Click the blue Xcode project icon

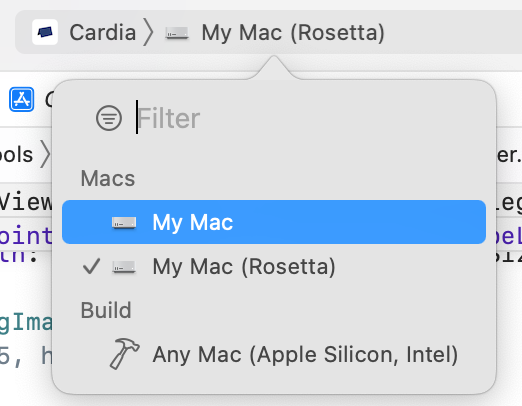click(22, 99)
